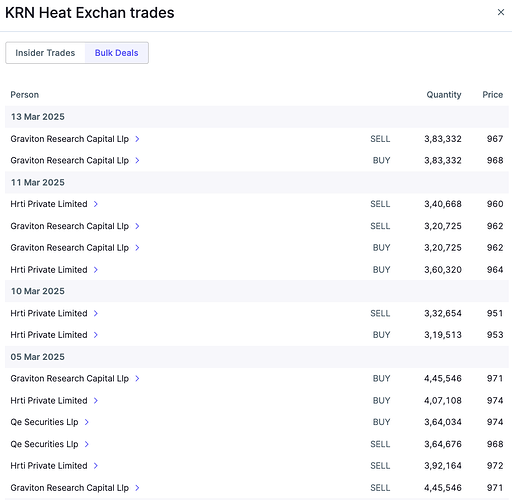512x500 pixels.
Task: Click quantity 3,83,332 in the SELL 967 row
Action: pyautogui.click(x=443, y=139)
